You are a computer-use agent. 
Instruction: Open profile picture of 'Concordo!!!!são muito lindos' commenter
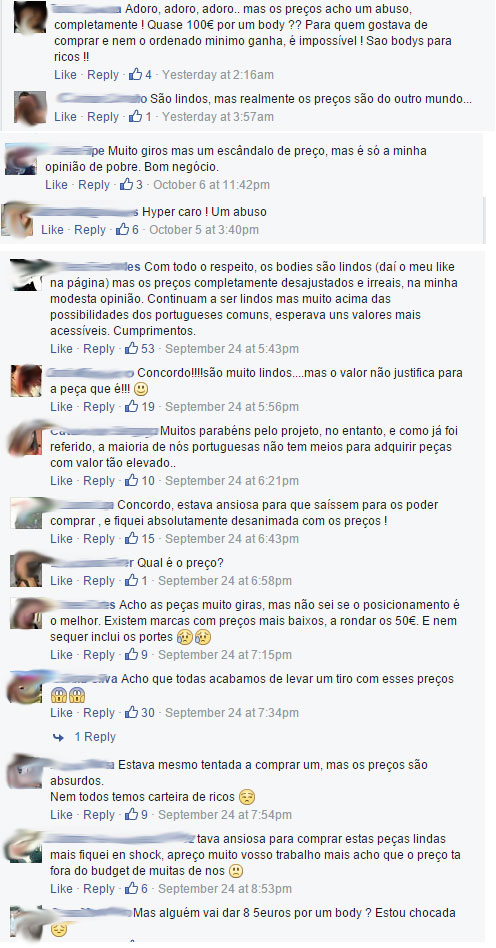coord(26,381)
